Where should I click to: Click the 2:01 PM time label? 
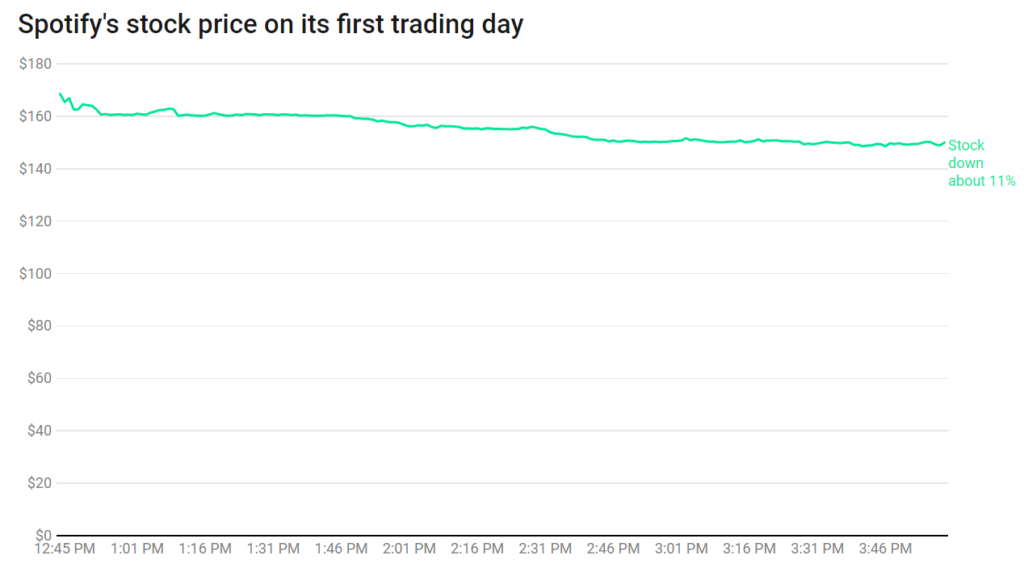pyautogui.click(x=409, y=549)
